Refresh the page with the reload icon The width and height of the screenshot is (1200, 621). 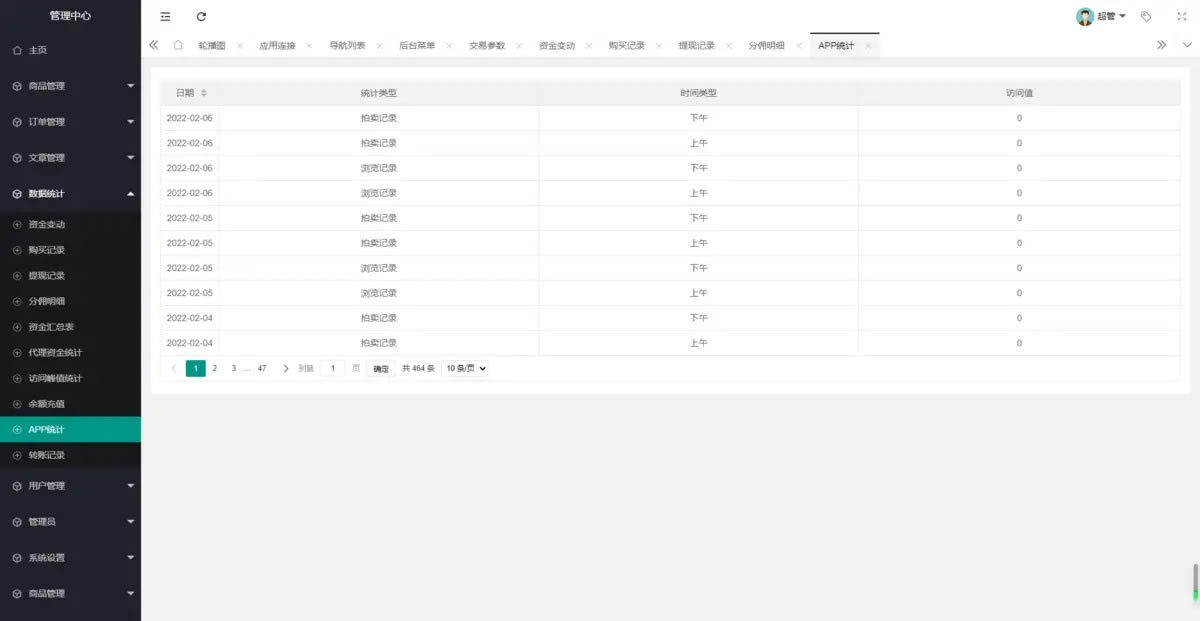[x=201, y=16]
